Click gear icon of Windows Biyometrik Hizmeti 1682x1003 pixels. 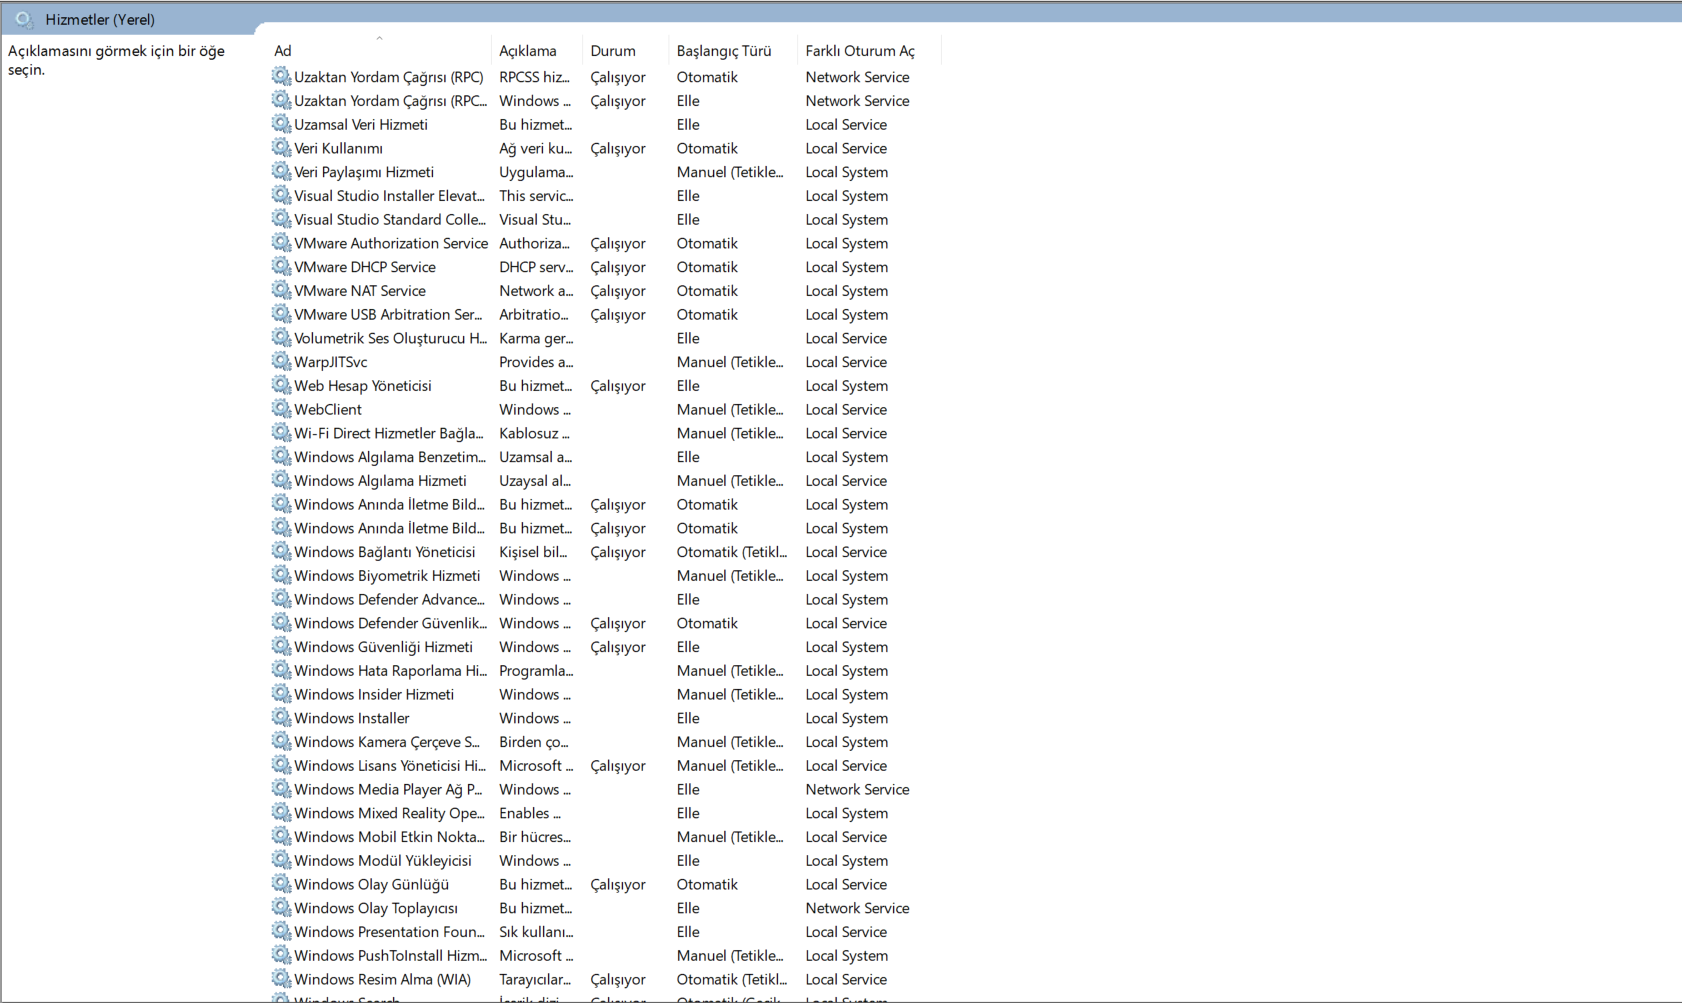click(x=281, y=576)
